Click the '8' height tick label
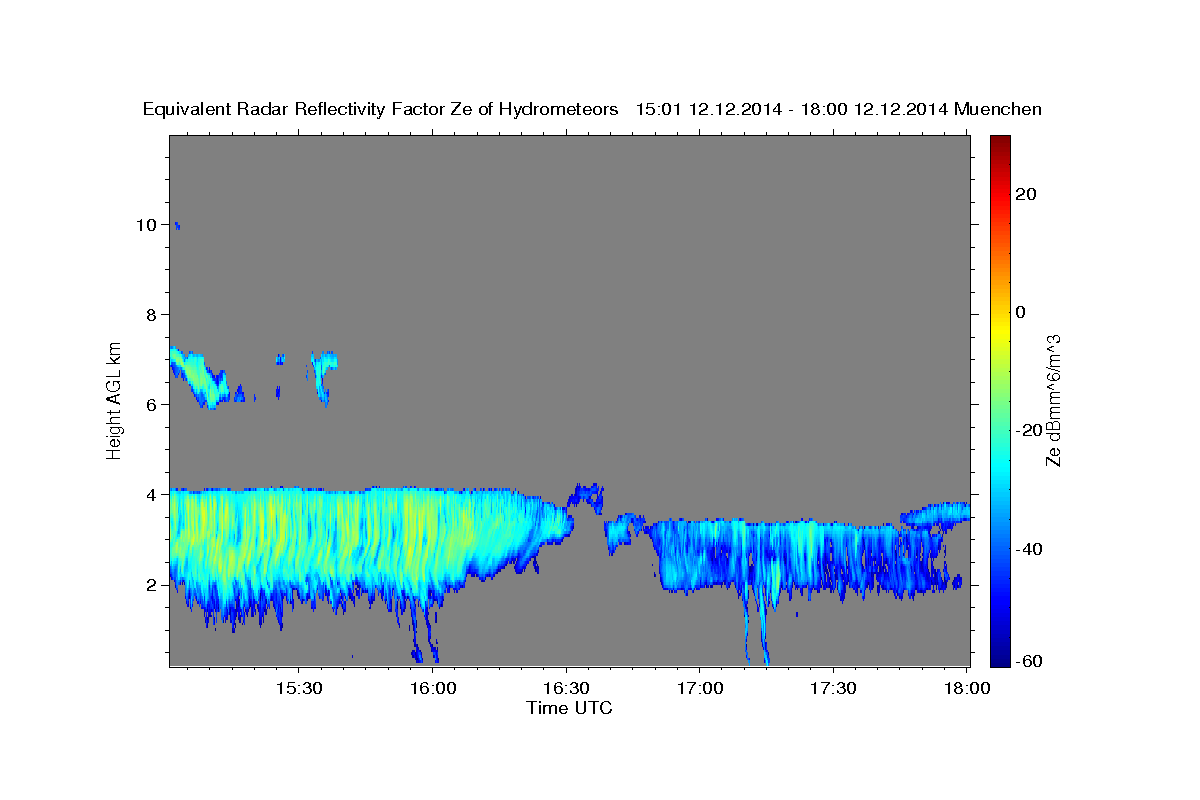The image size is (1200, 800). [152, 315]
